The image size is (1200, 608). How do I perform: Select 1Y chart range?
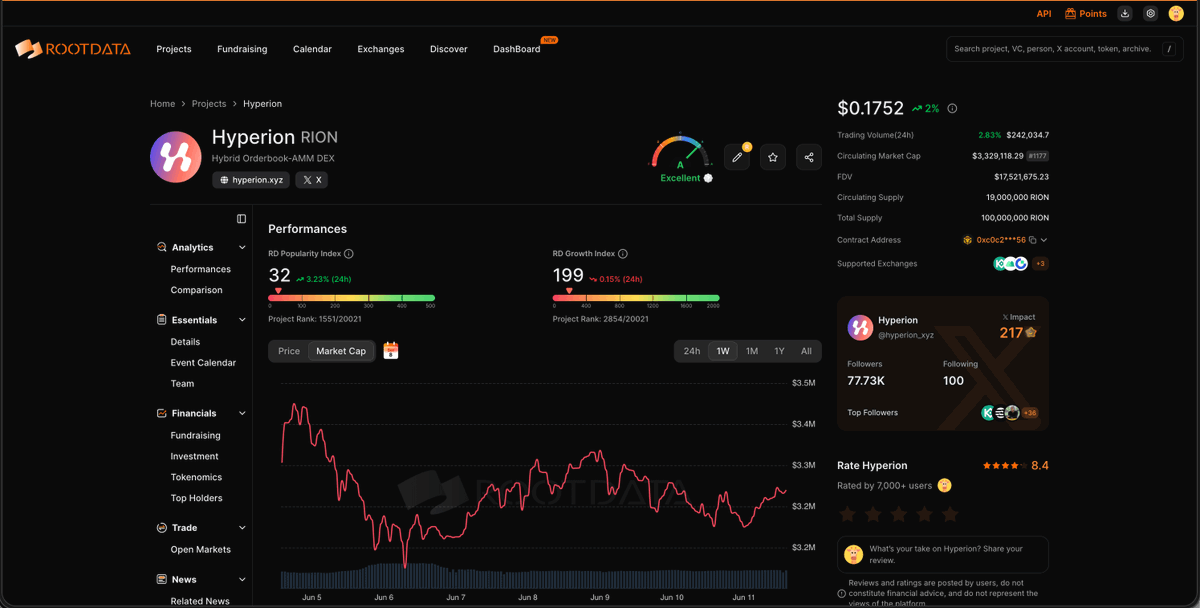(x=779, y=351)
